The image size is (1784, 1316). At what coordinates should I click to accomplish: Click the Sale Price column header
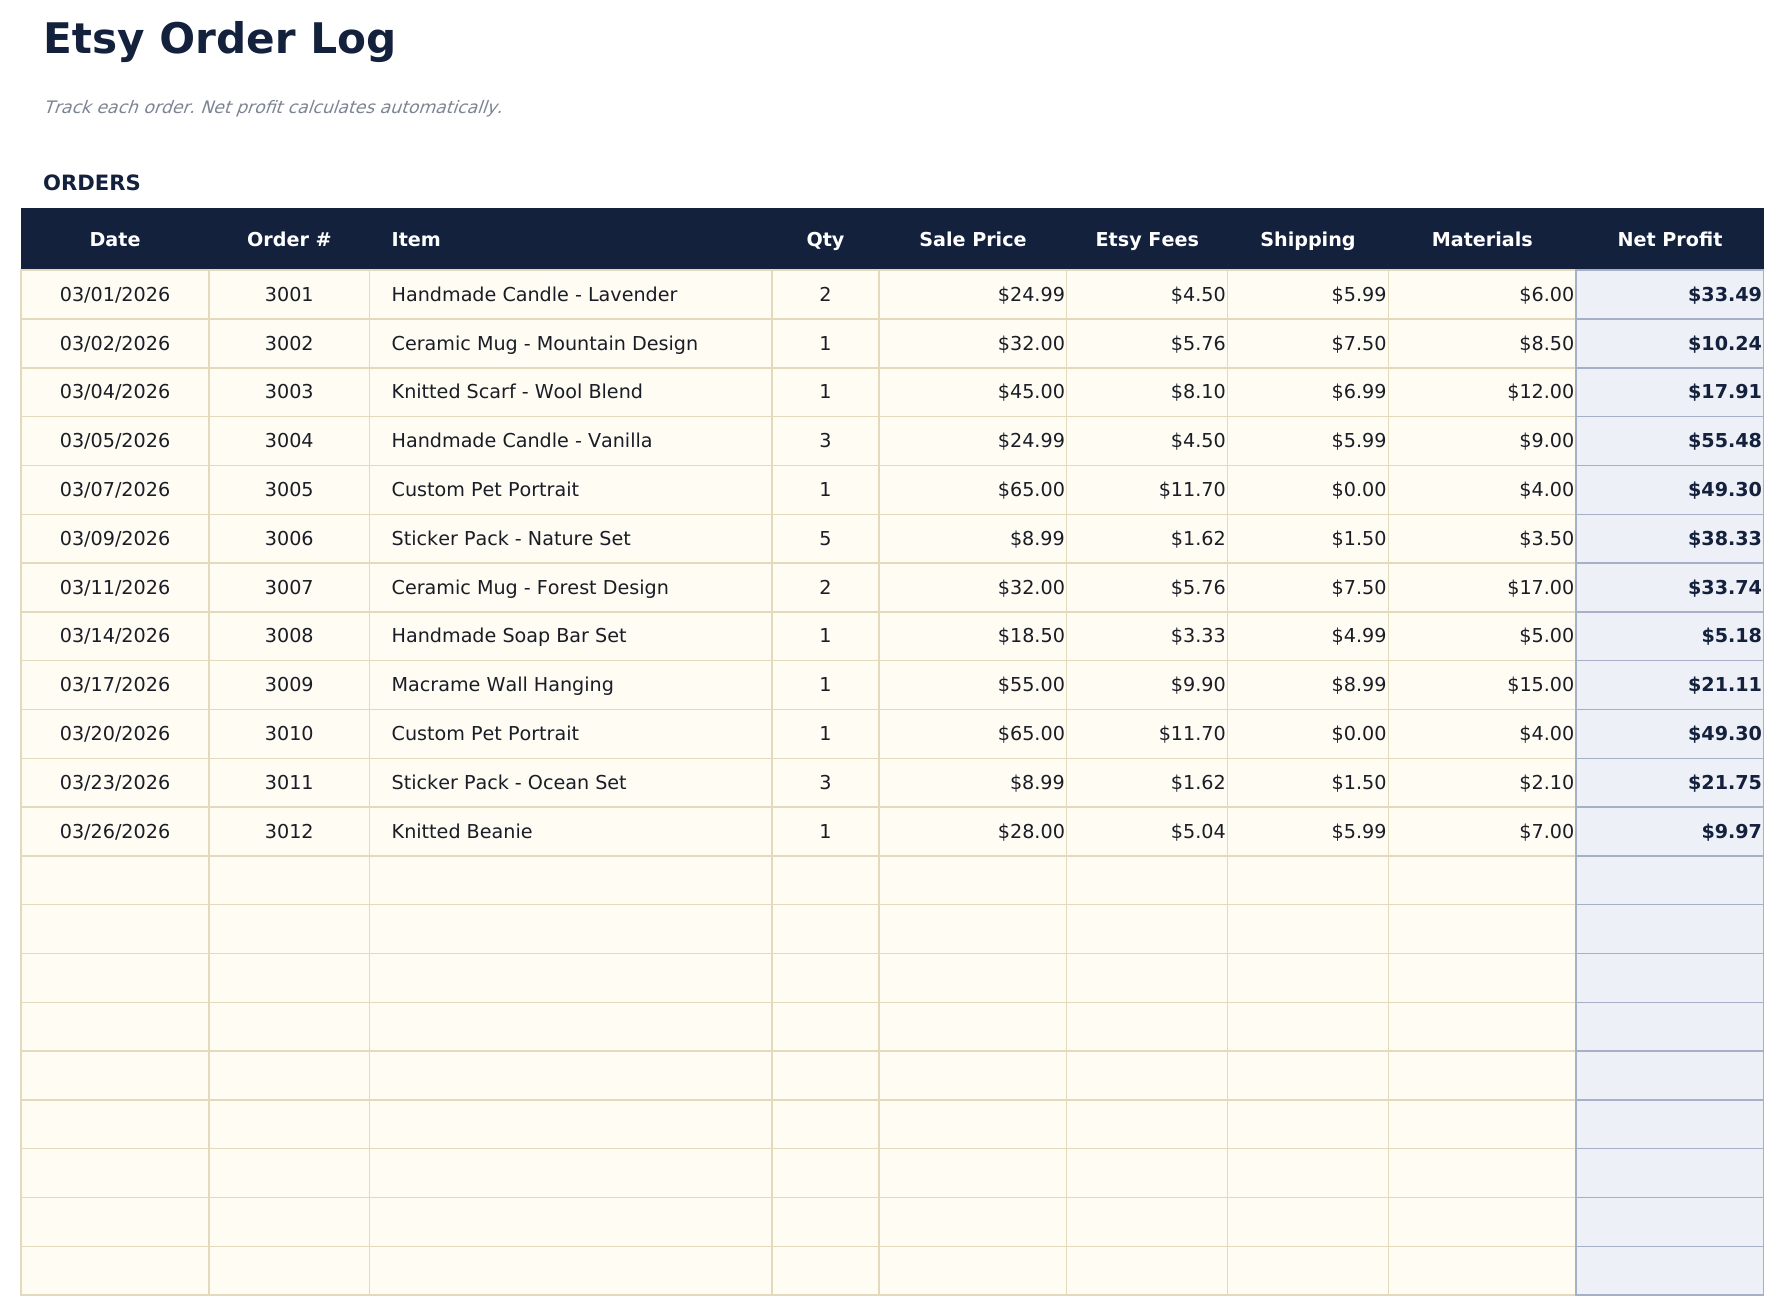click(972, 239)
